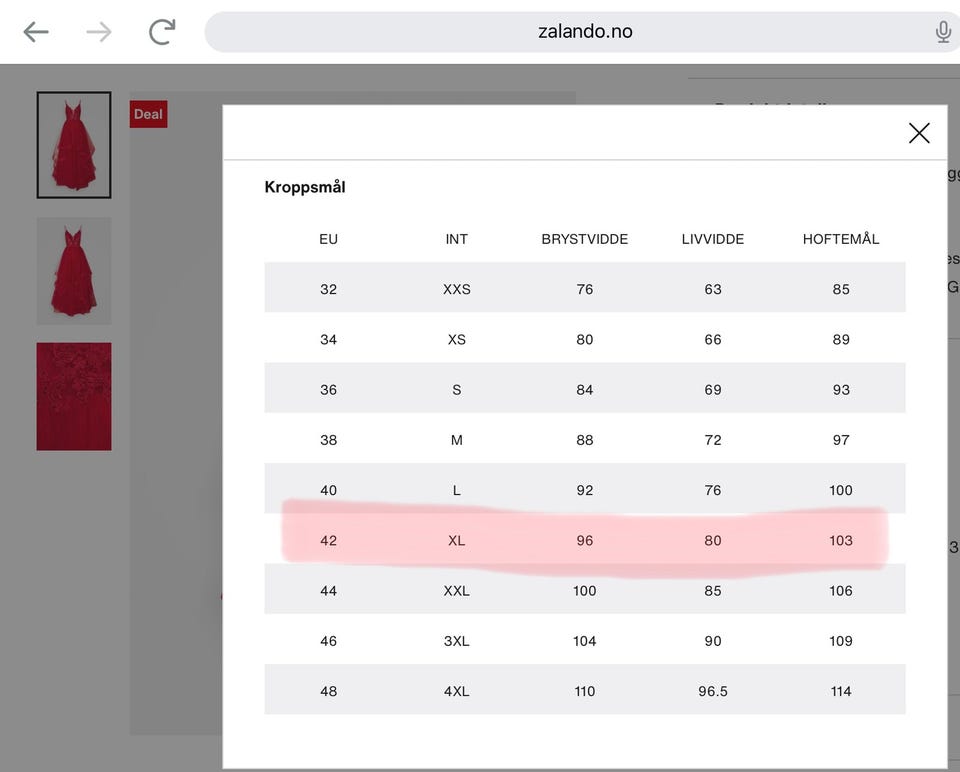
Task: Click the LIVVIDDE column header
Action: tap(713, 239)
